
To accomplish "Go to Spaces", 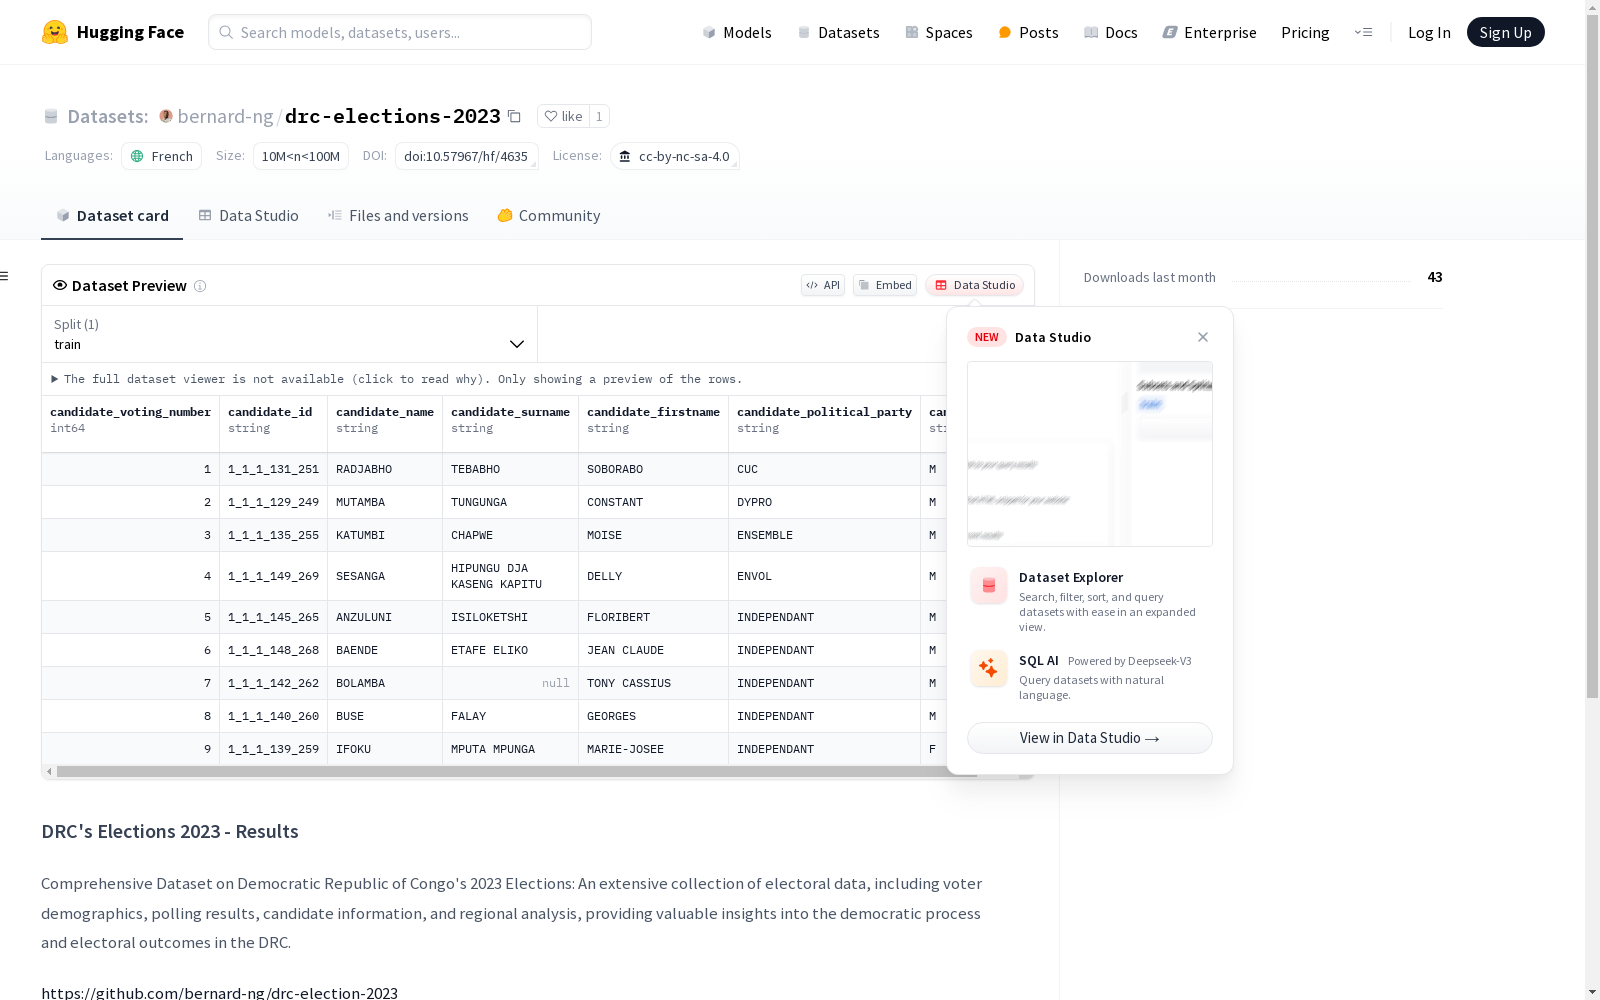I will pyautogui.click(x=939, y=32).
